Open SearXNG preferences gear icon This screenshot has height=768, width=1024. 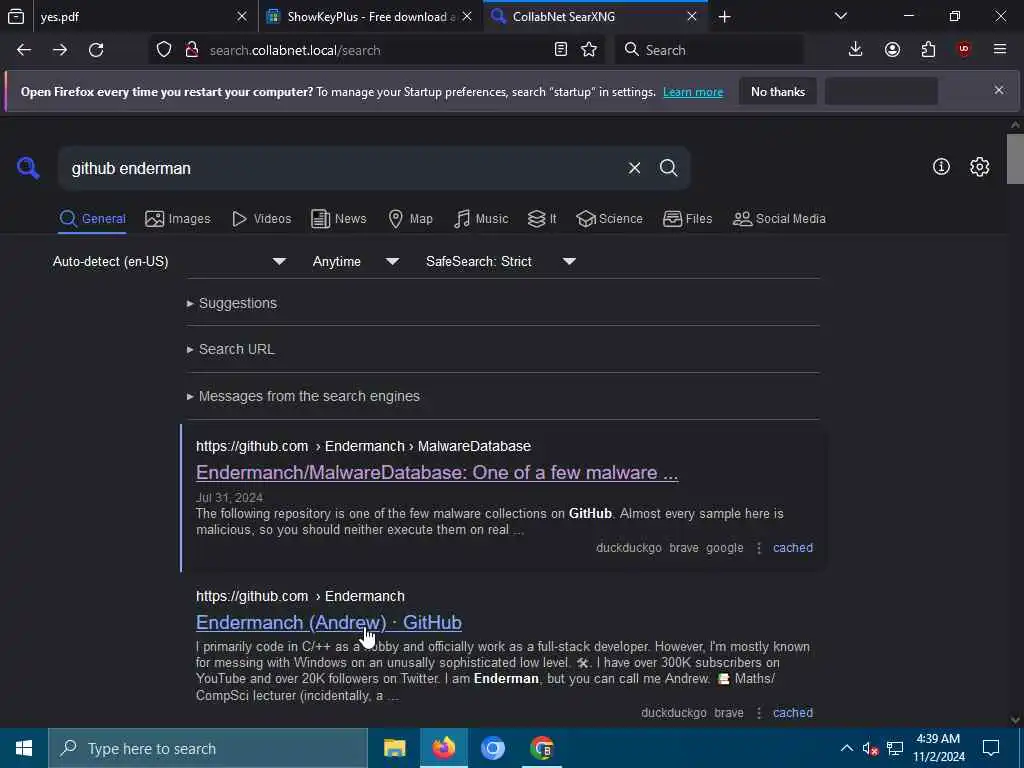coord(980,167)
